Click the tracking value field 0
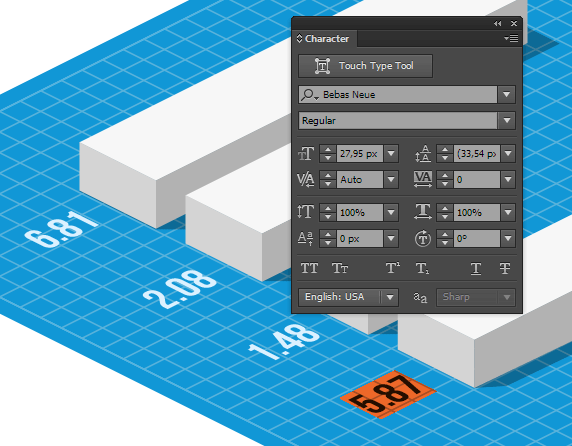Viewport: 572px width, 446px height. 477,179
